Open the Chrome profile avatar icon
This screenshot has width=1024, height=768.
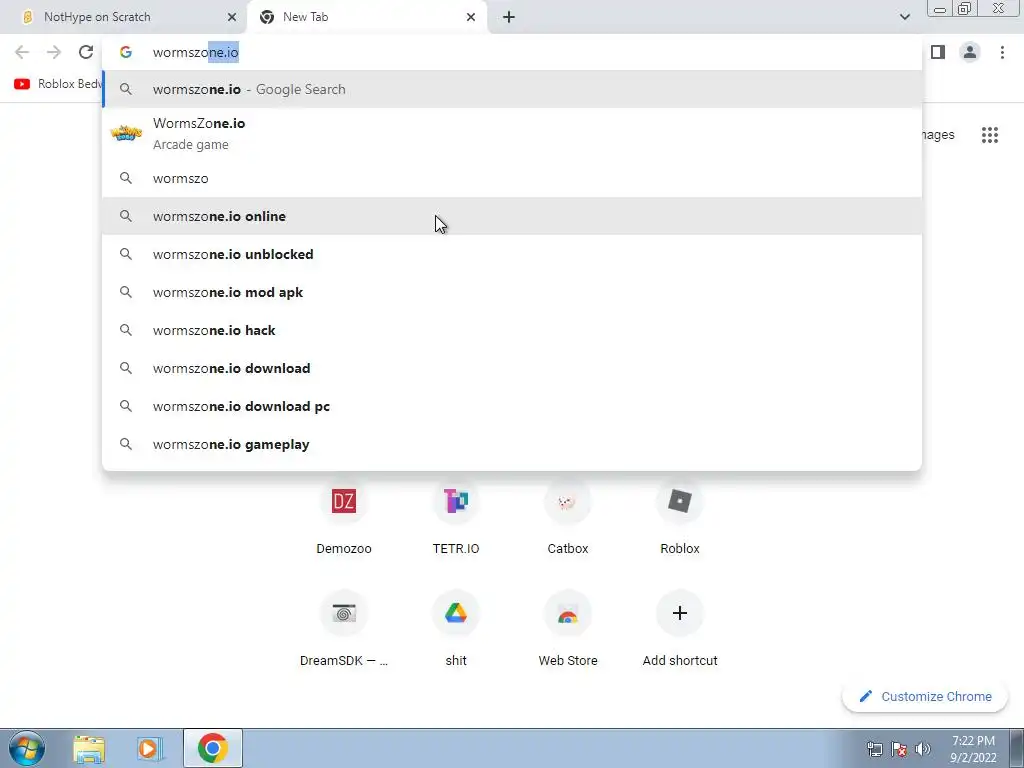point(970,52)
